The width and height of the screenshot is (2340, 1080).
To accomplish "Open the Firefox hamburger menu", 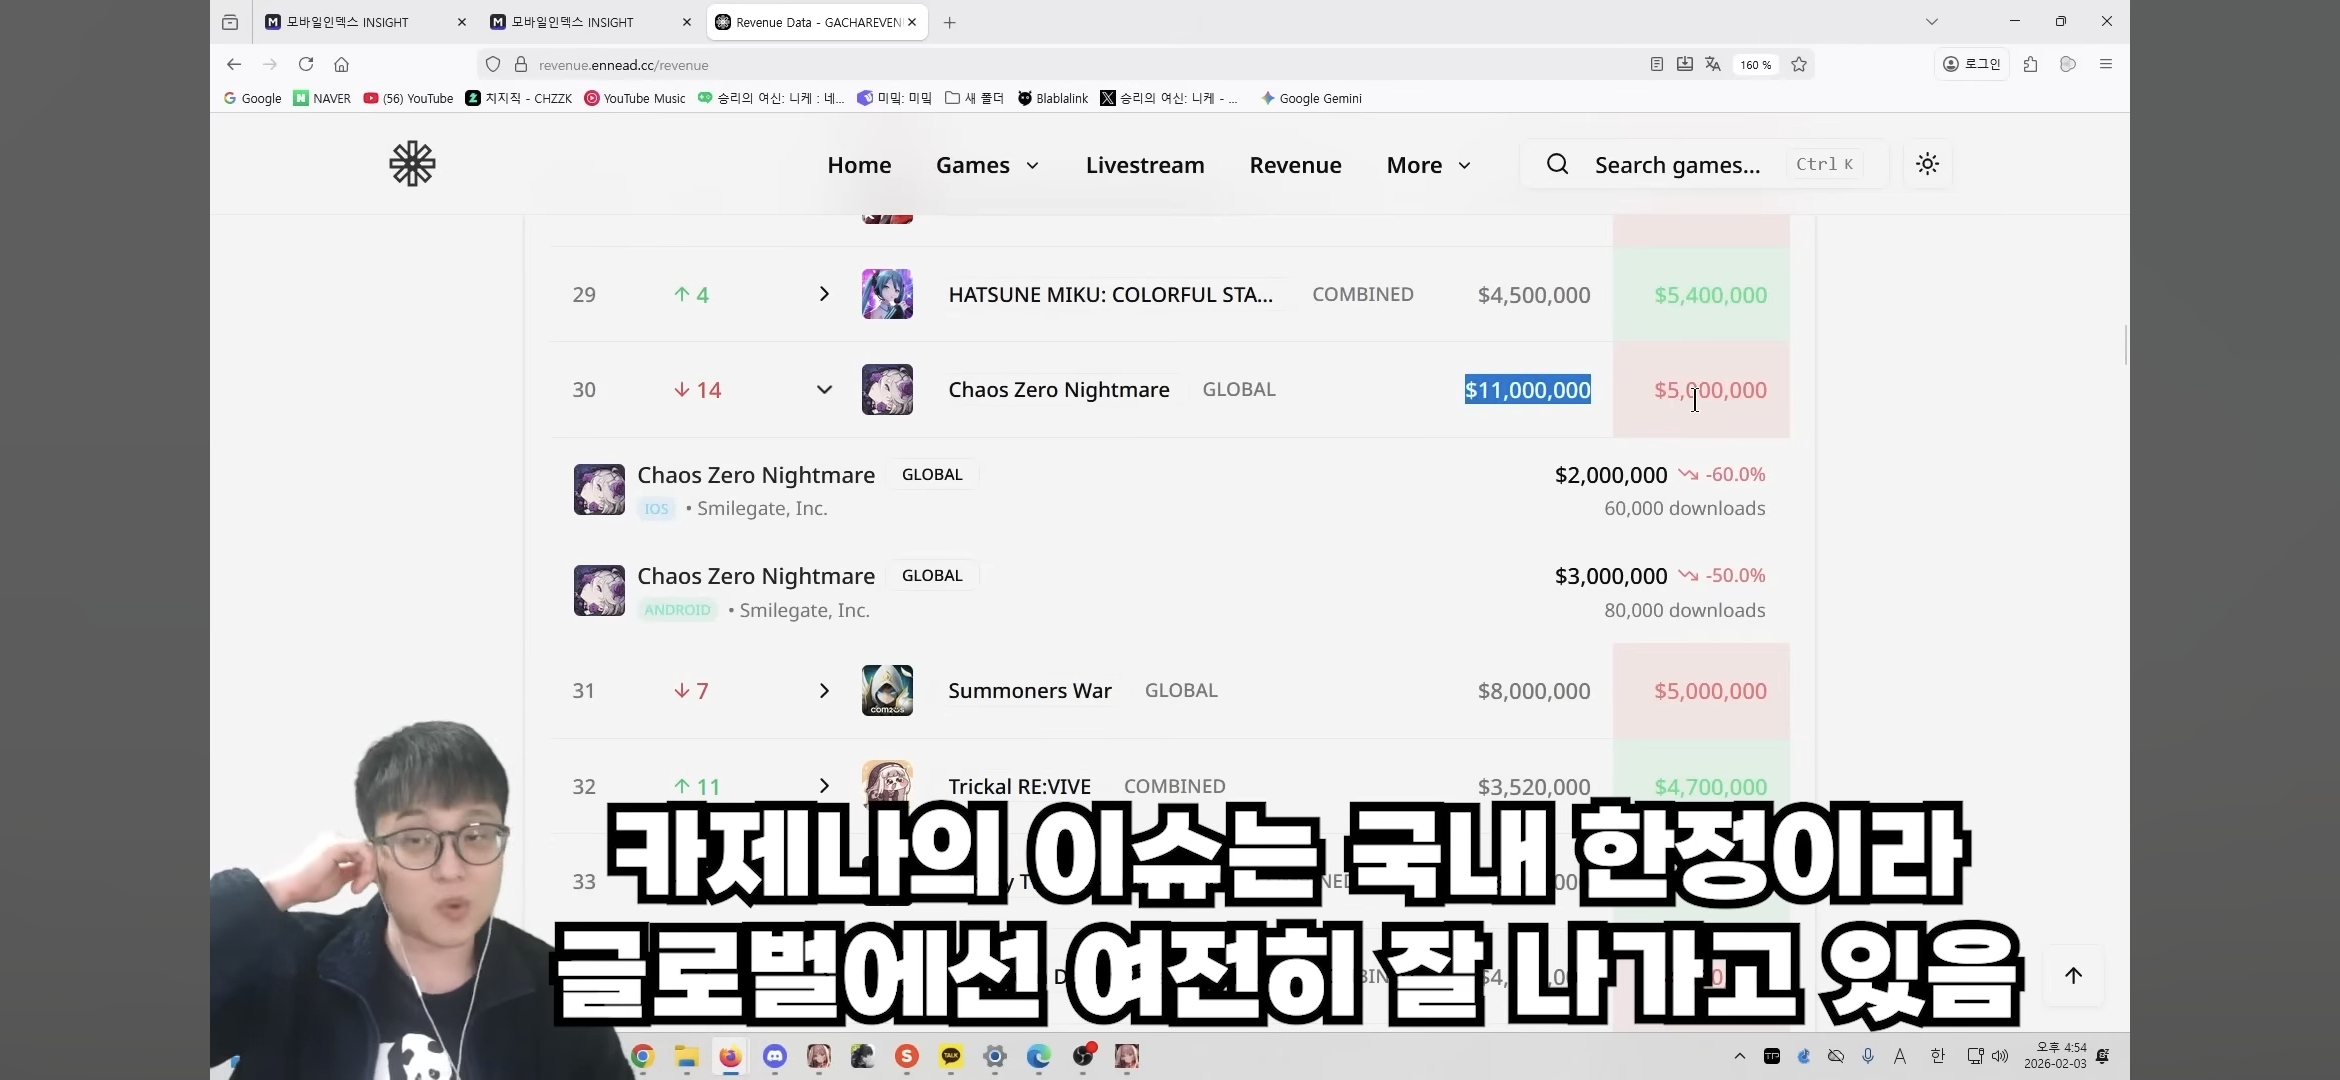I will pyautogui.click(x=2106, y=65).
